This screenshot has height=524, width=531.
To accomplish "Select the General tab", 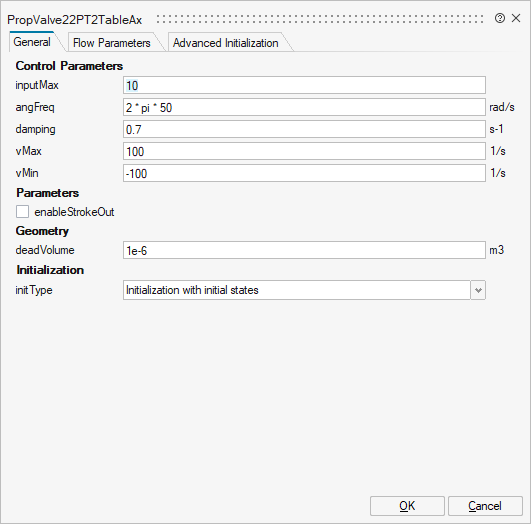I will (32, 42).
